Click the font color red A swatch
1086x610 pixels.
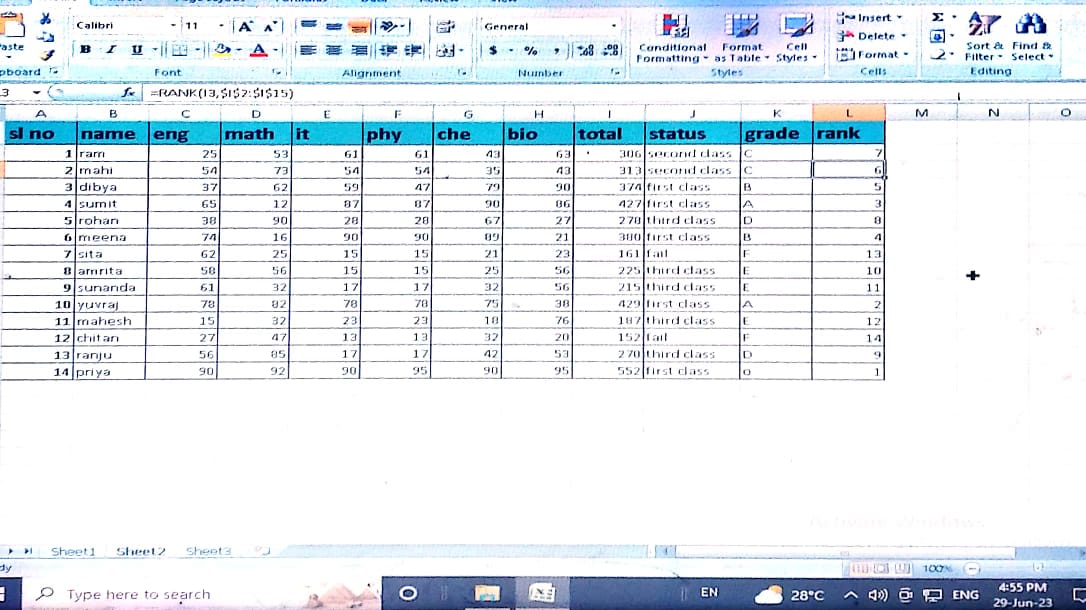tap(258, 50)
